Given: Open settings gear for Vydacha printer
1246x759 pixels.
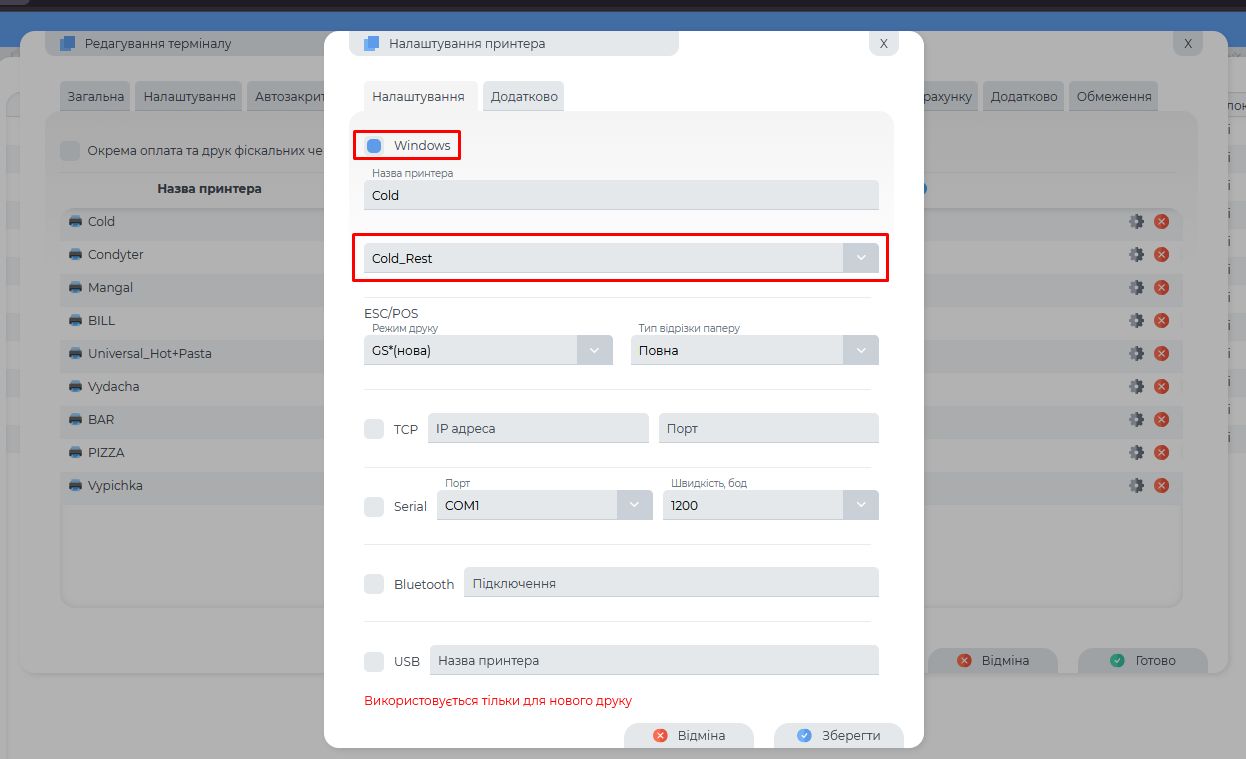Looking at the screenshot, I should point(1136,387).
